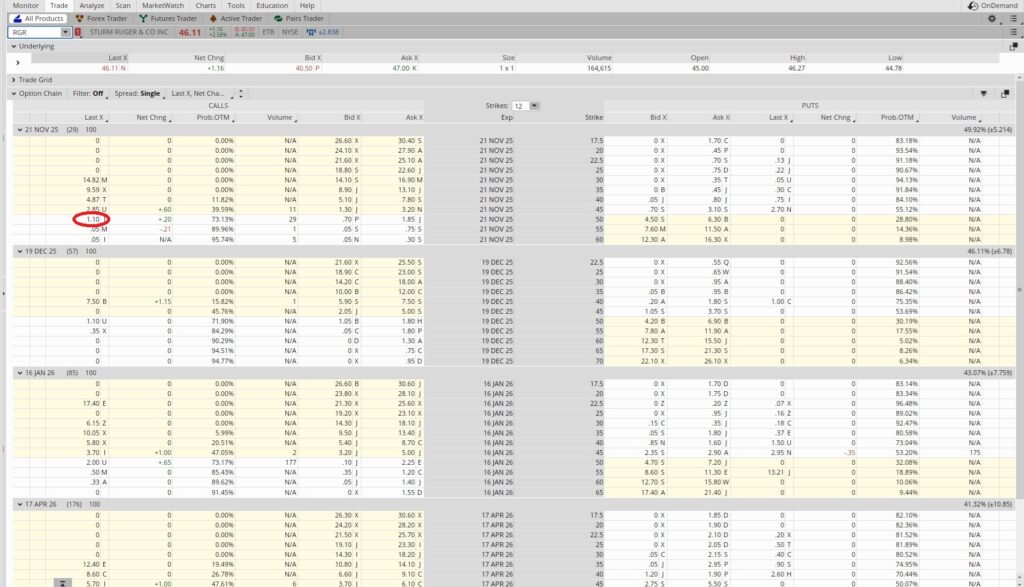This screenshot has height=587, width=1024.
Task: Expand the Trade Grid section
Action: click(x=14, y=79)
